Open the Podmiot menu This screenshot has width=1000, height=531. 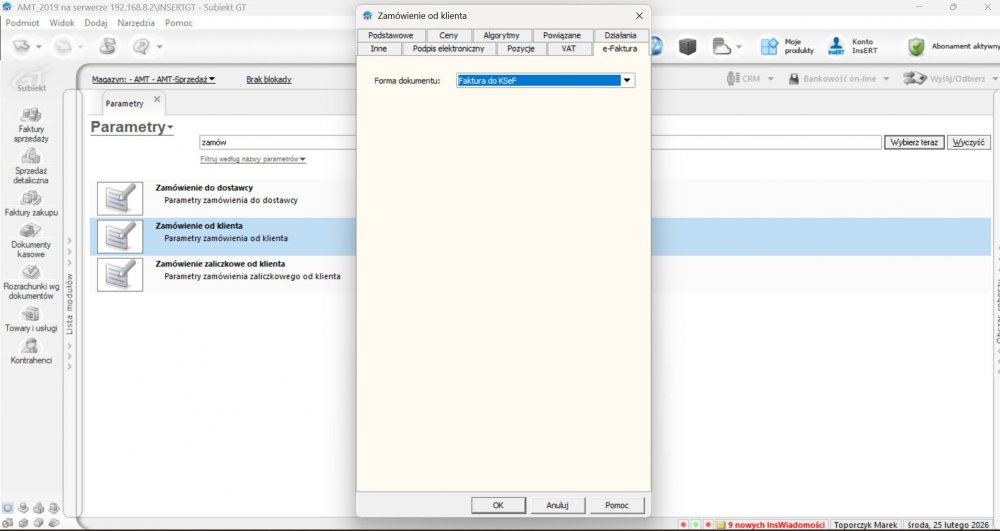(x=22, y=22)
